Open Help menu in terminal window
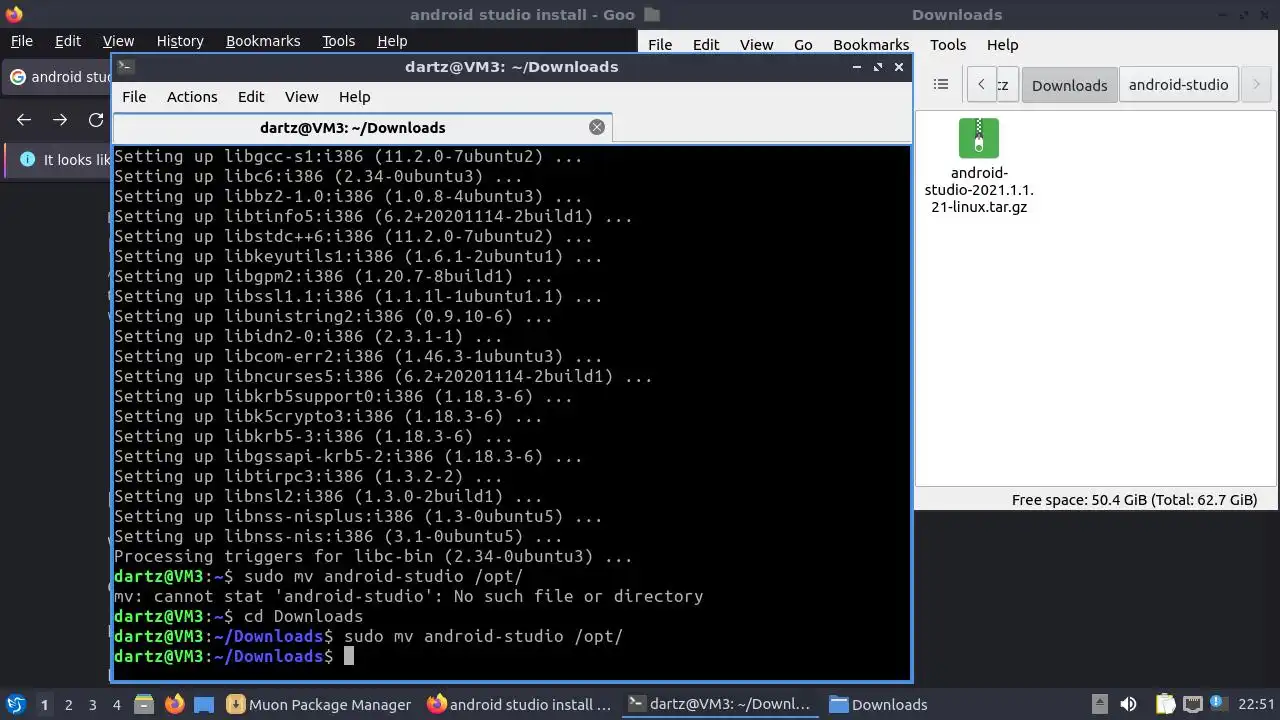The image size is (1280, 720). pyautogui.click(x=354, y=97)
